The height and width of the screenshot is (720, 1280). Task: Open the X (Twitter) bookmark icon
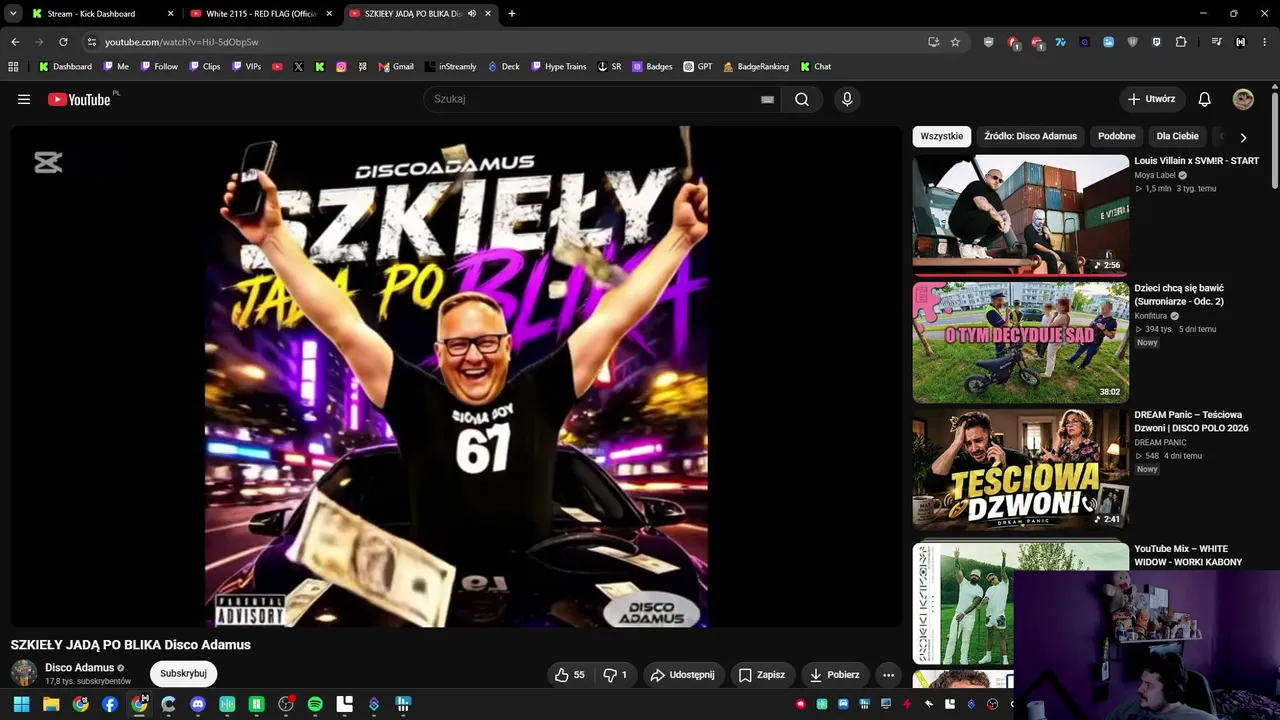tap(298, 67)
